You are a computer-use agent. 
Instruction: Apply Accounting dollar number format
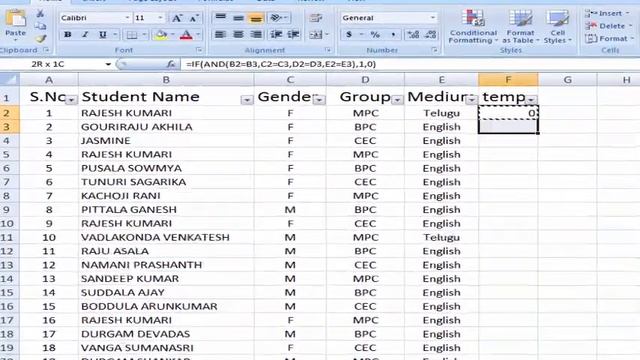[x=349, y=35]
